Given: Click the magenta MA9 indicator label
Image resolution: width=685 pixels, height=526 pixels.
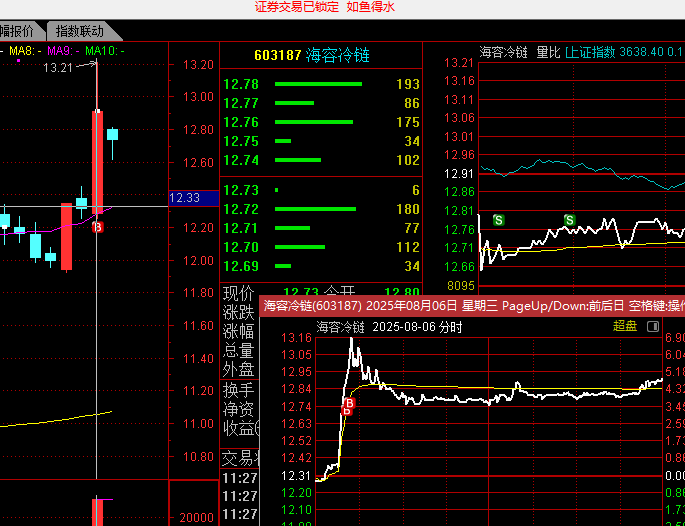Looking at the screenshot, I should pos(63,51).
